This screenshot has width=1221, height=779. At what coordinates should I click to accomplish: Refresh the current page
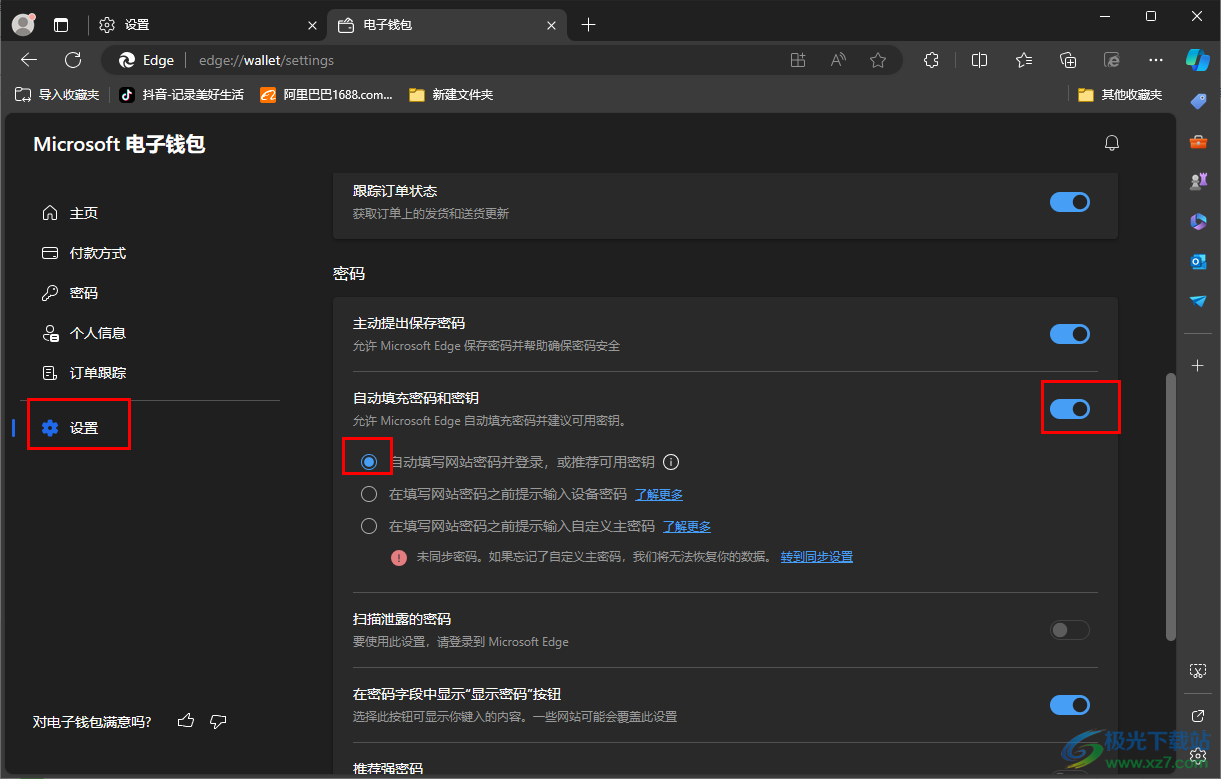(x=73, y=60)
